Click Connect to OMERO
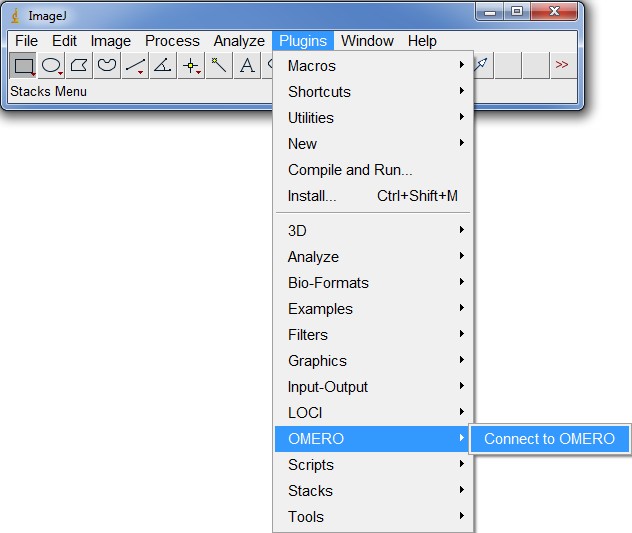632x533 pixels. tap(549, 439)
